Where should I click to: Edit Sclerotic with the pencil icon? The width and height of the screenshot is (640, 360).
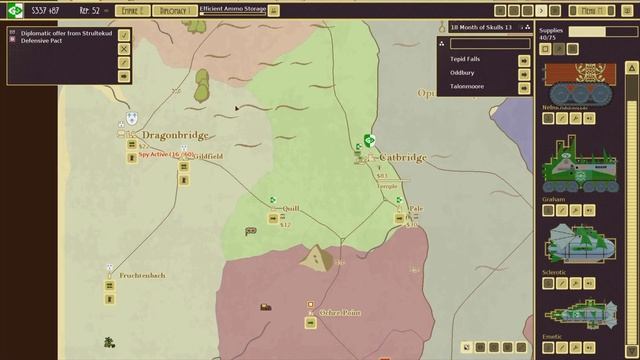(x=562, y=283)
